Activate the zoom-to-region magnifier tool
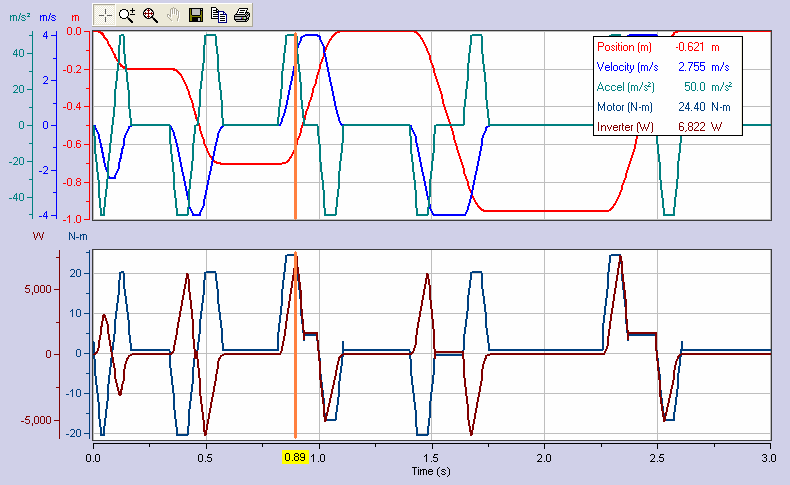This screenshot has width=790, height=485. [x=150, y=15]
